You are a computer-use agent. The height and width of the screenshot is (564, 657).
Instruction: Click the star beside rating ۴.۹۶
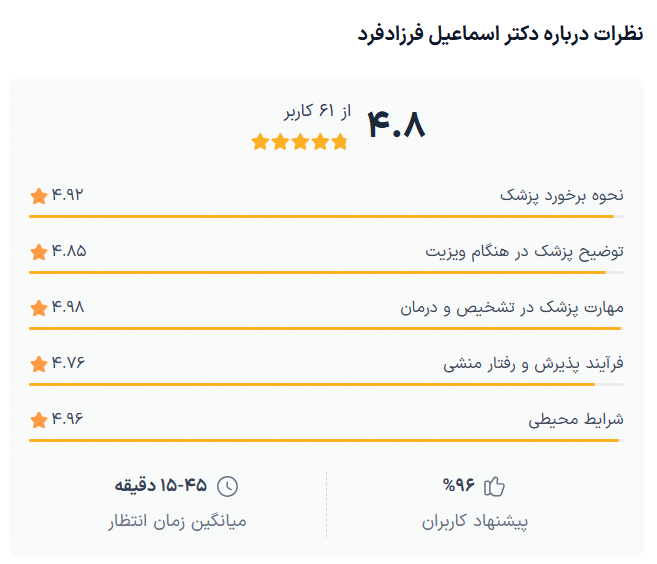pyautogui.click(x=39, y=419)
